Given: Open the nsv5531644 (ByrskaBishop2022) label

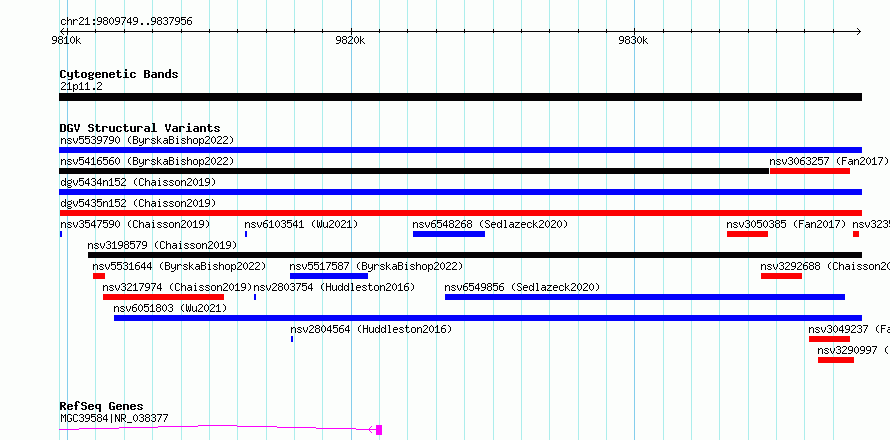Looking at the screenshot, I should pos(179,266).
